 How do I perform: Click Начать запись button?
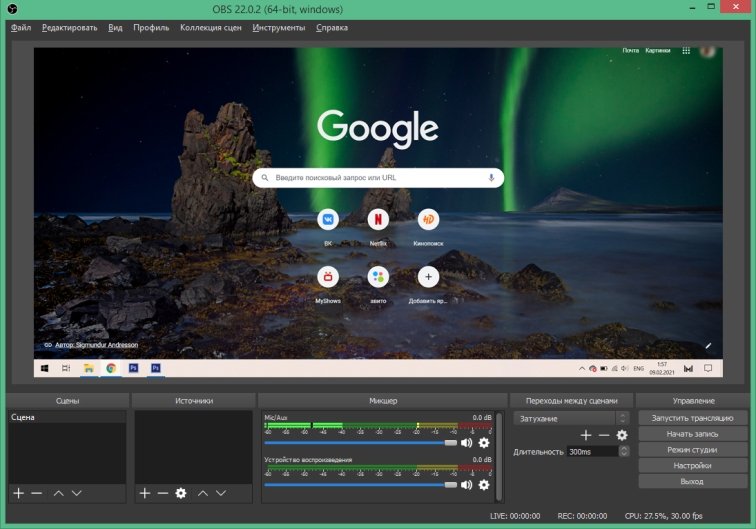click(692, 434)
